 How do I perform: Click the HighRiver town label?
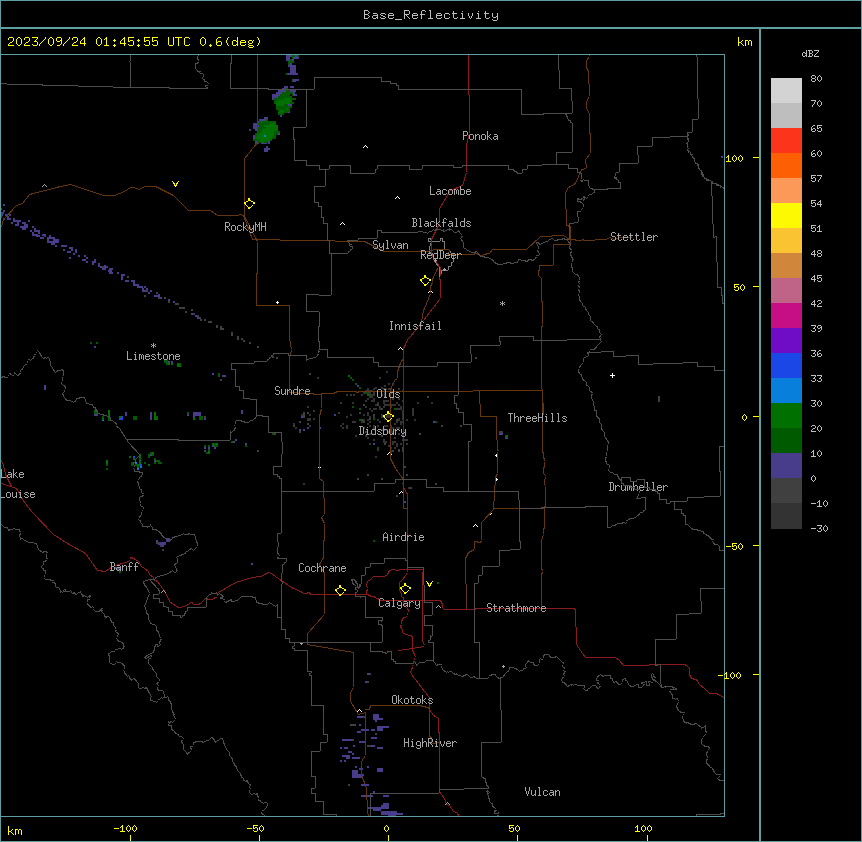430,743
